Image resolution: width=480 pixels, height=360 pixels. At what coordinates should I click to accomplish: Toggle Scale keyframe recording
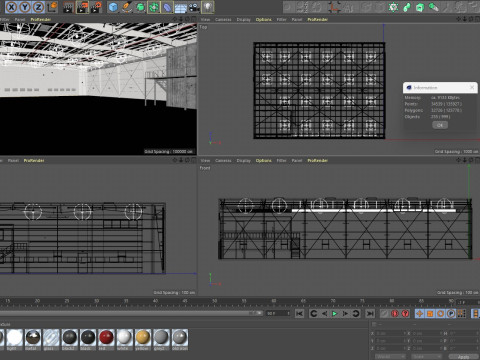click(430, 314)
